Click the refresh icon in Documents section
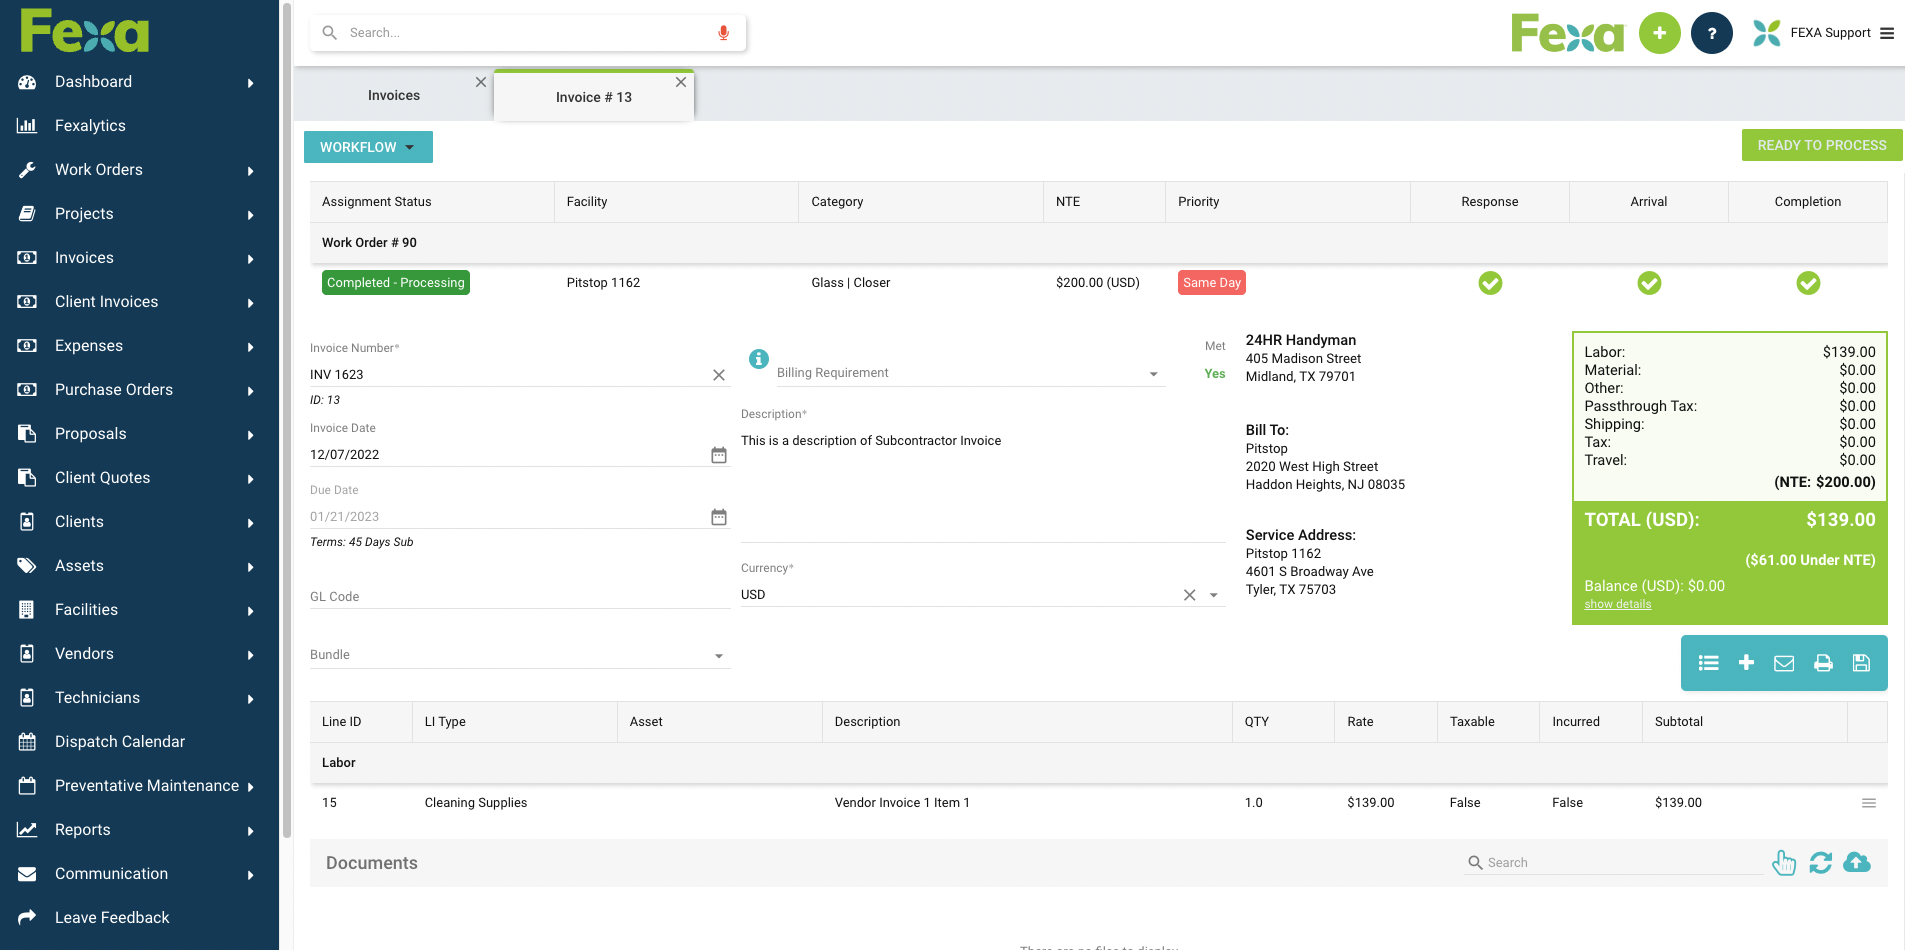 point(1821,862)
